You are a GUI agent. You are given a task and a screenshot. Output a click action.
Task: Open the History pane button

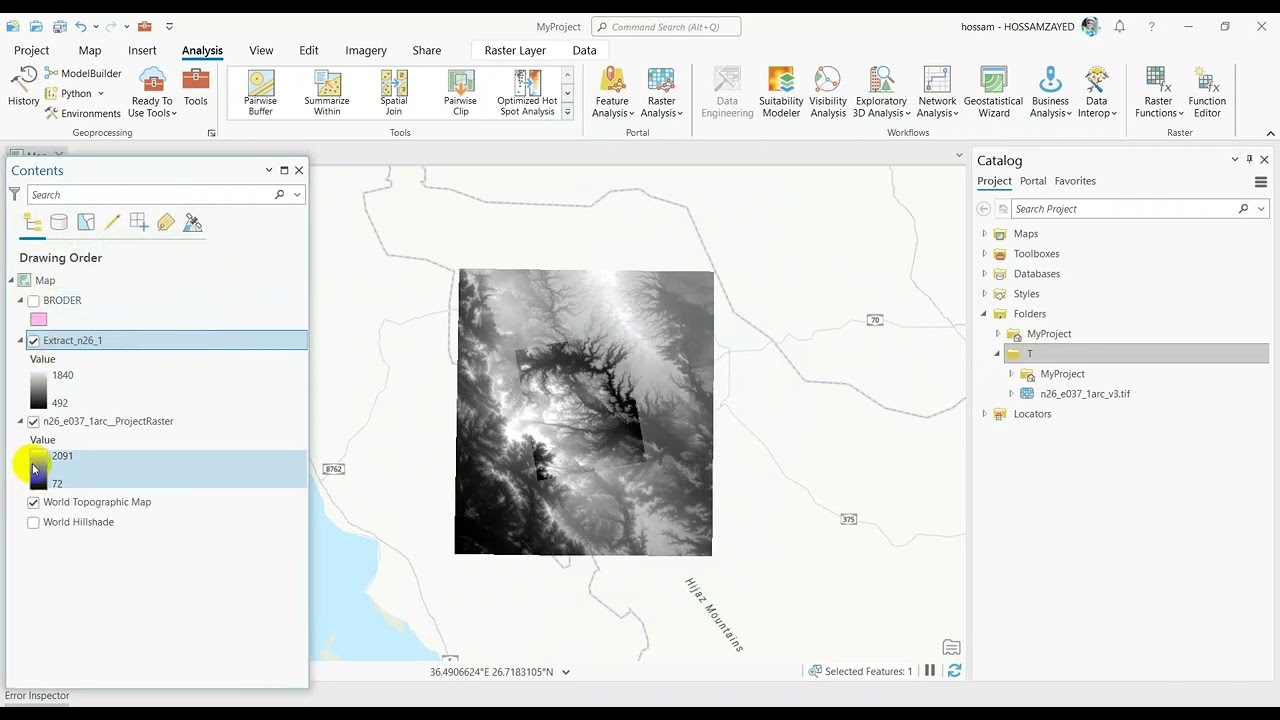[23, 86]
